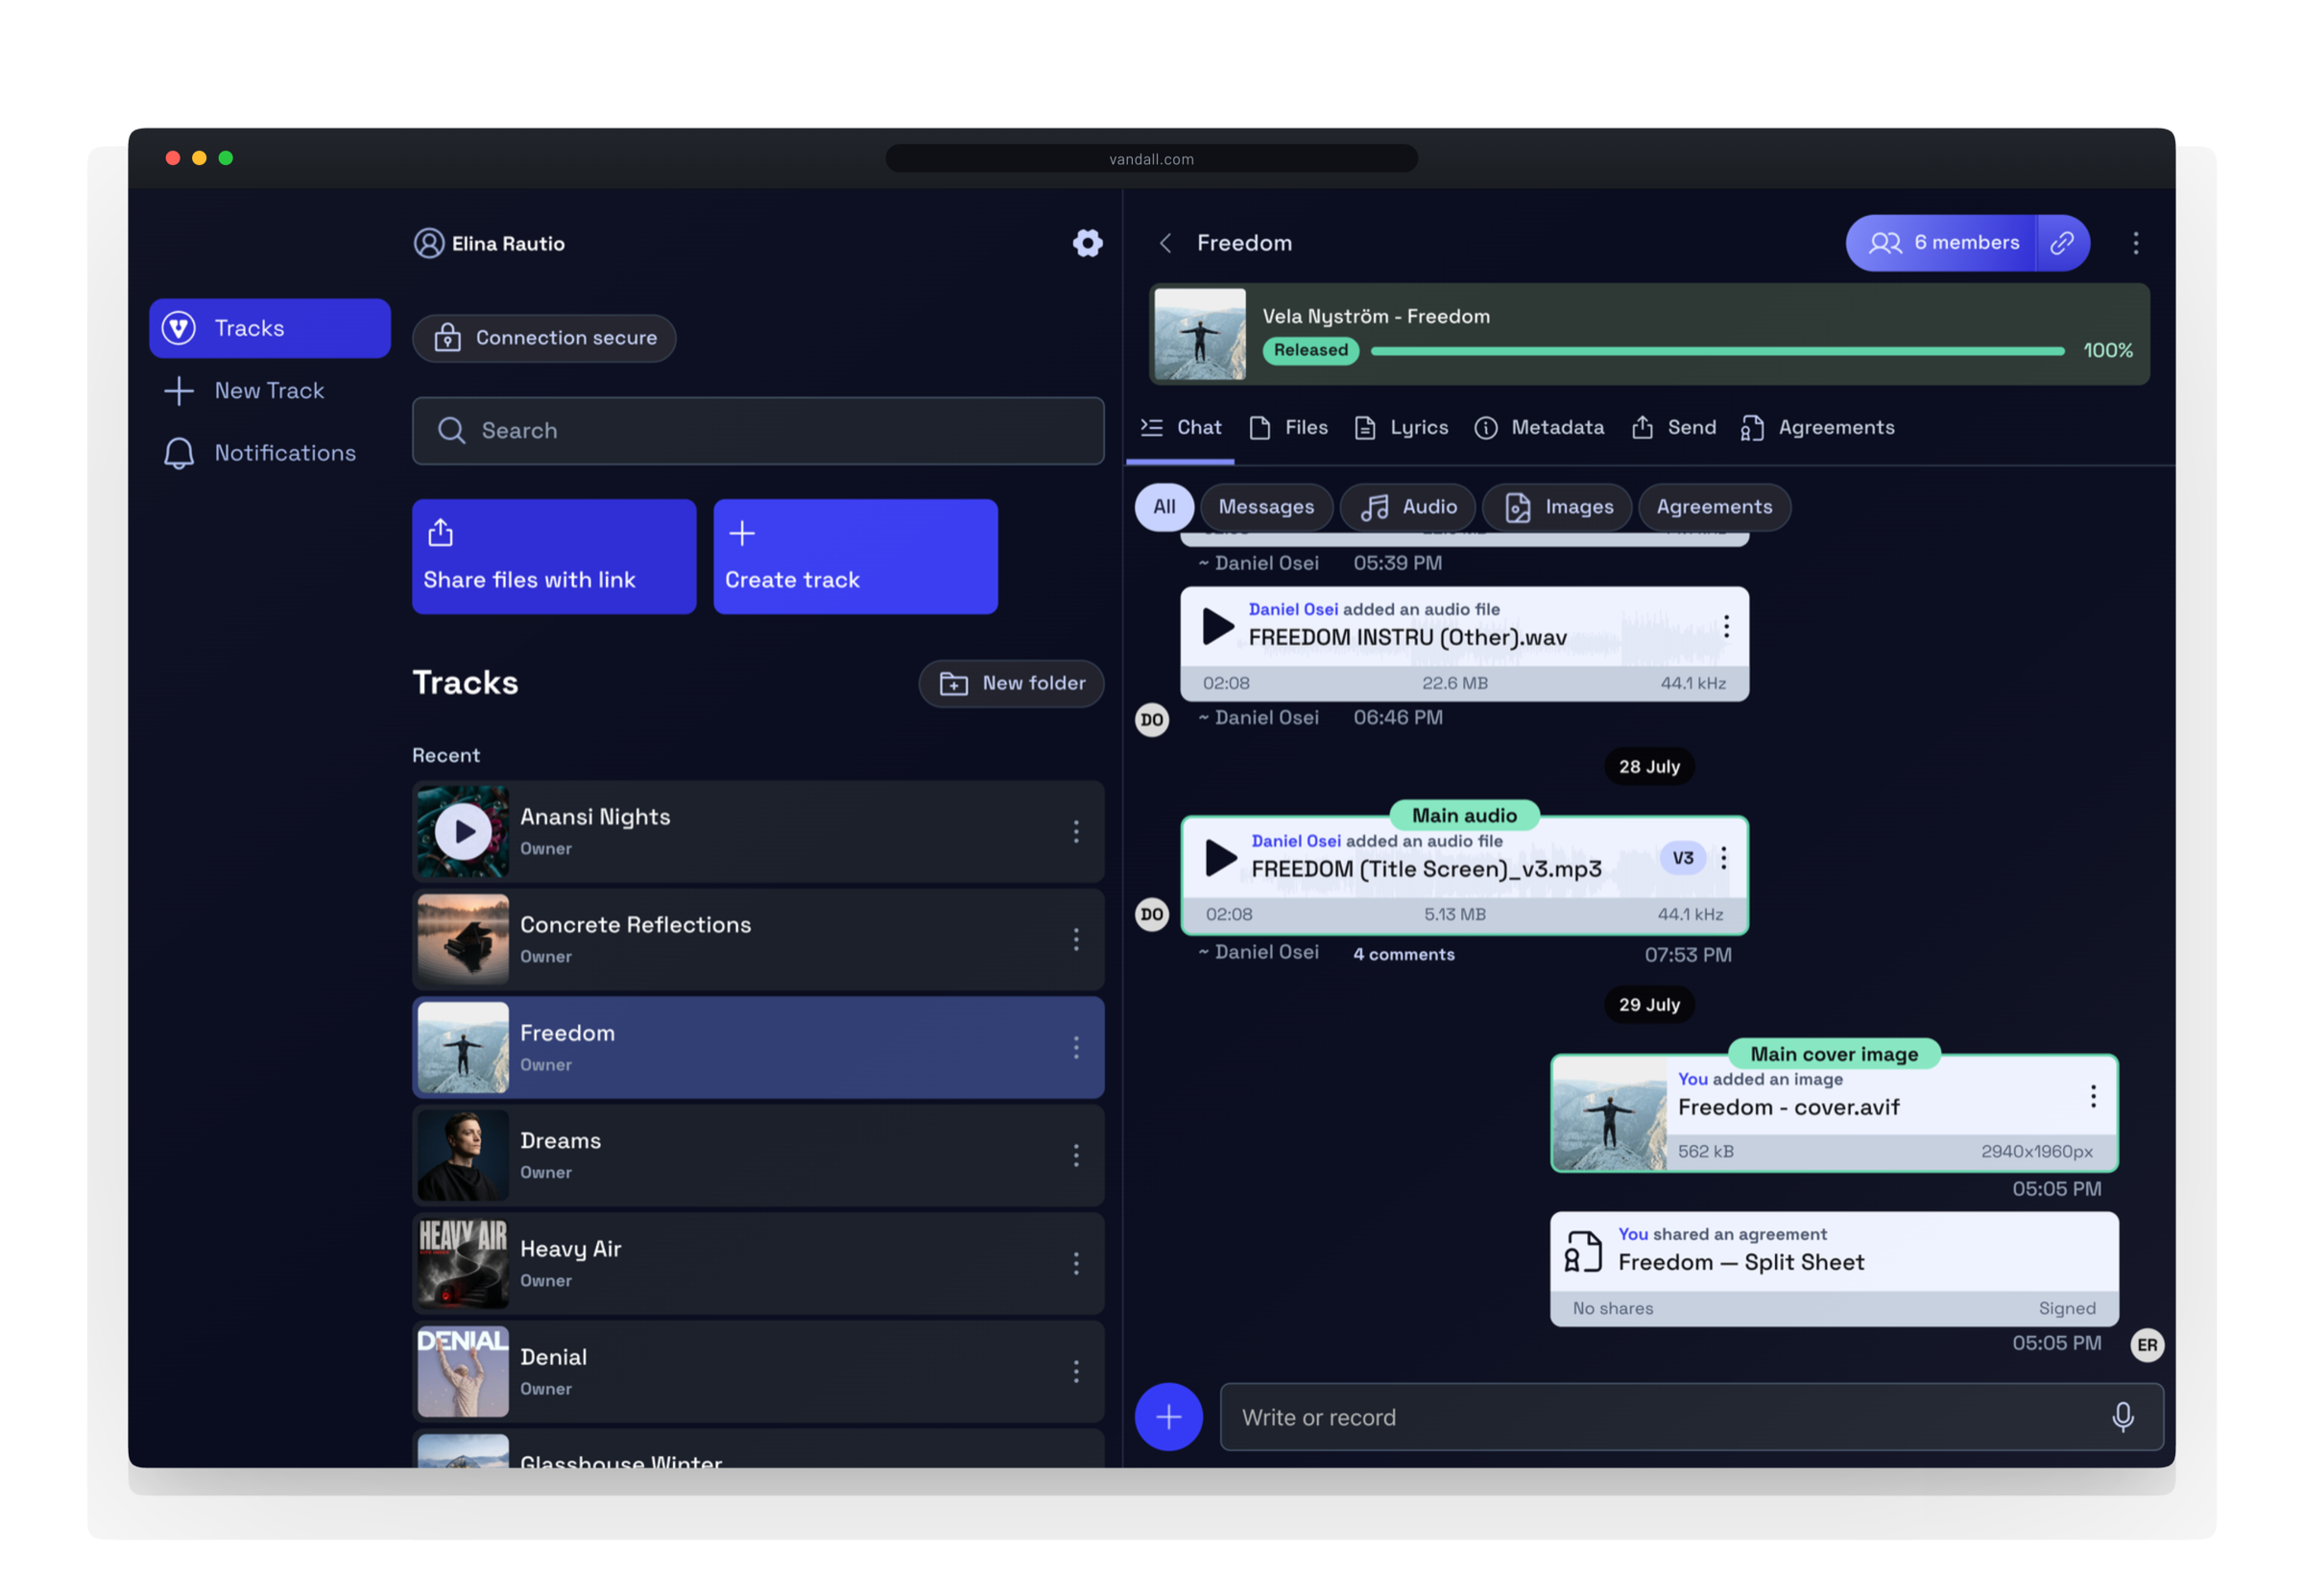Play the Anansi Nights track preview
The height and width of the screenshot is (1596, 2304).
point(463,831)
